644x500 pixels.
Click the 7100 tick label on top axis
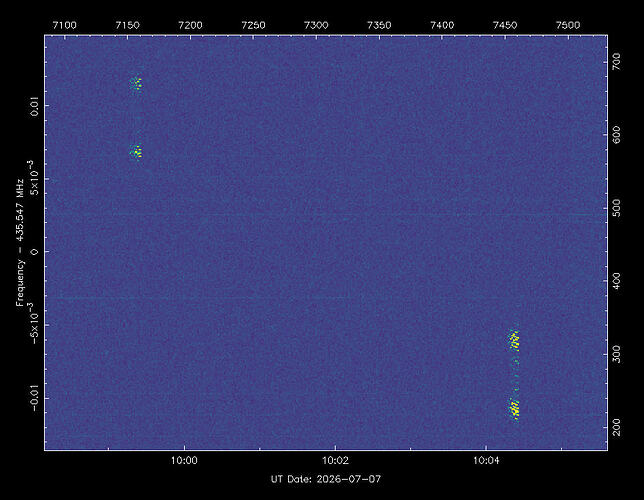[x=64, y=25]
